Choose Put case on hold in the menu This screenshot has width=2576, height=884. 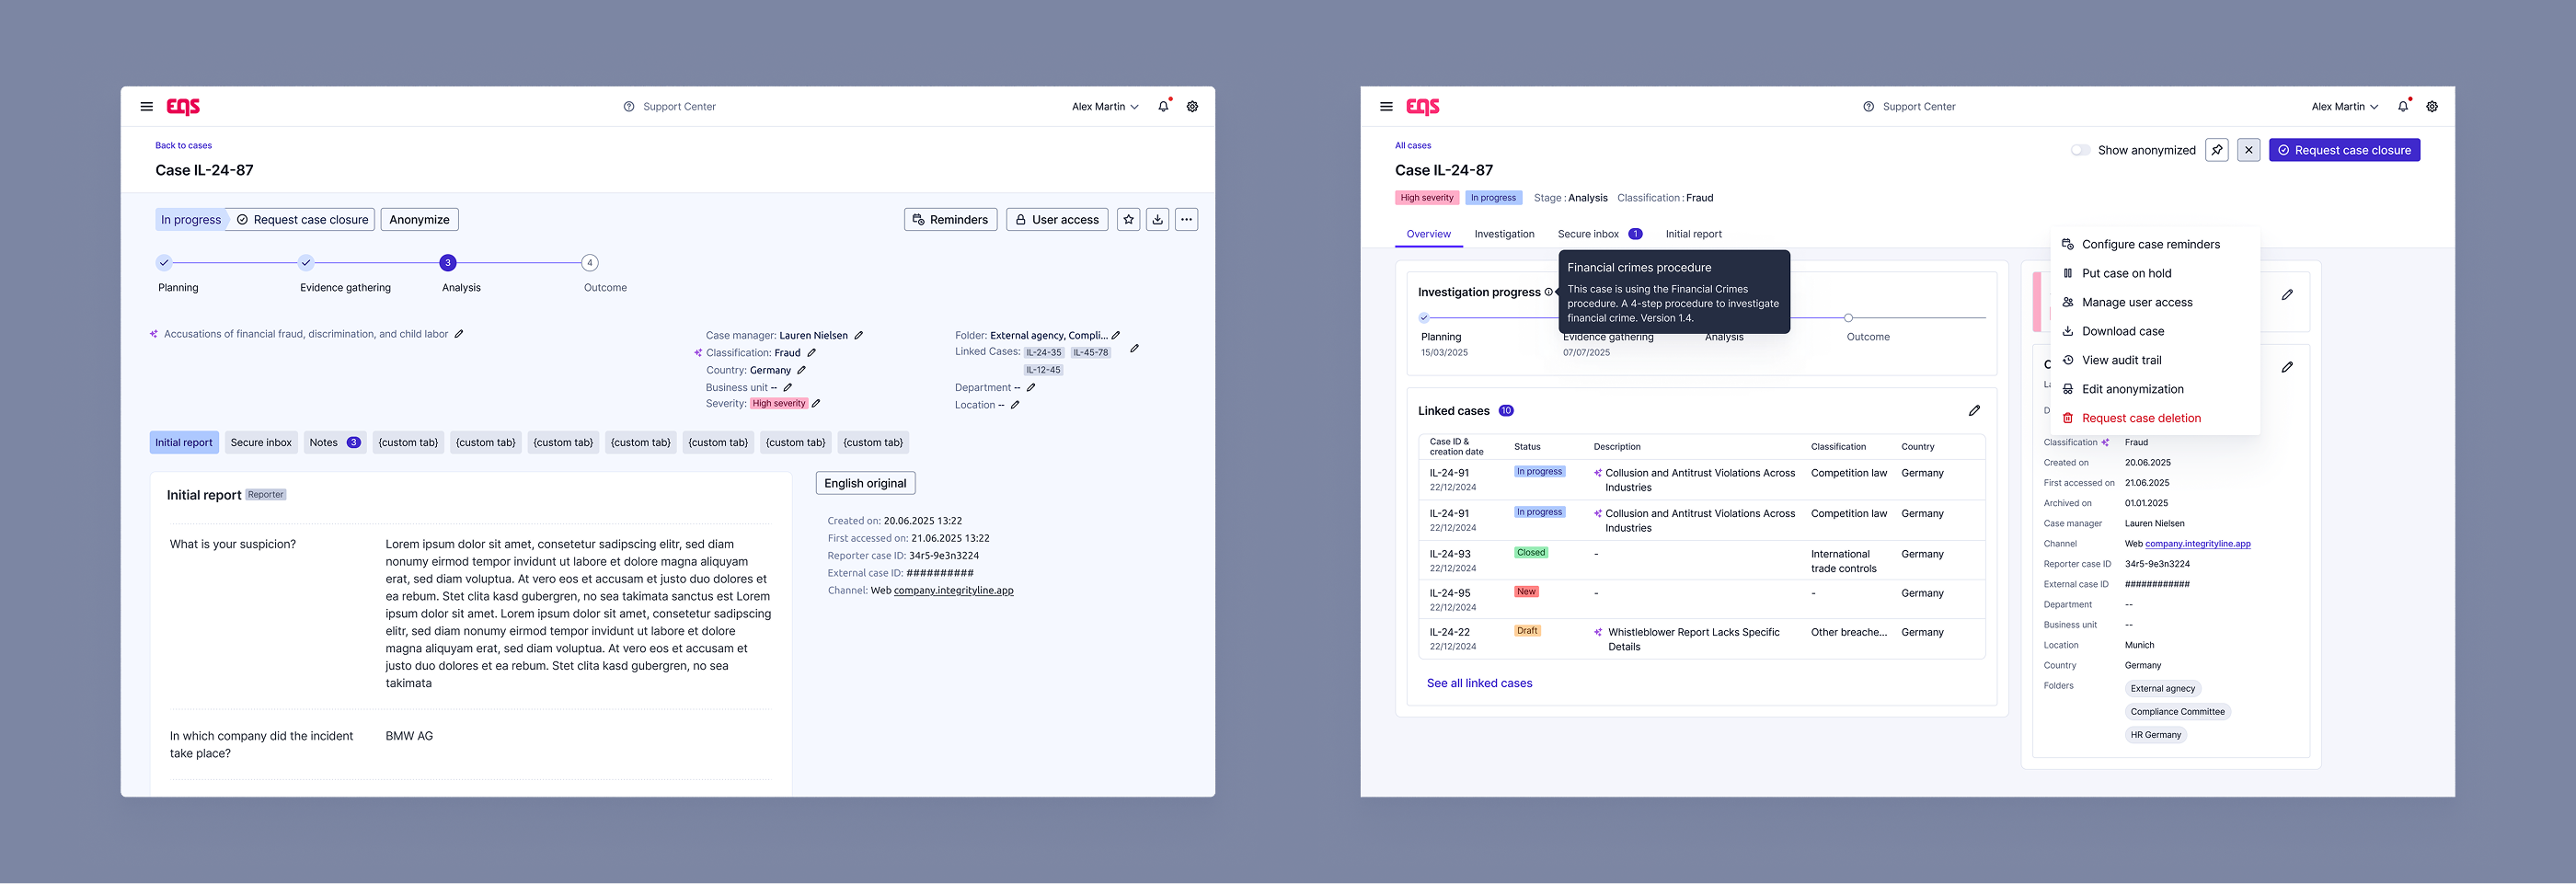(2124, 273)
